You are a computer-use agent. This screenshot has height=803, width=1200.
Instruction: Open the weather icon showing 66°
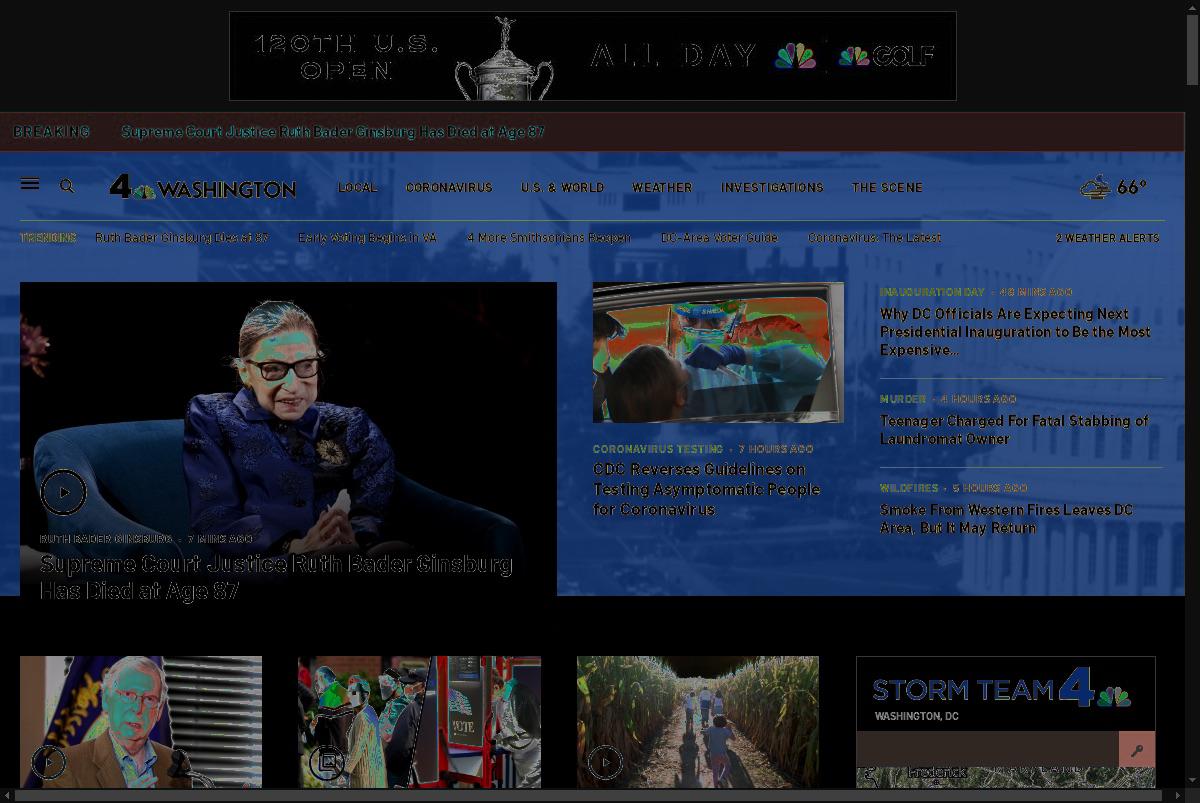click(1096, 187)
